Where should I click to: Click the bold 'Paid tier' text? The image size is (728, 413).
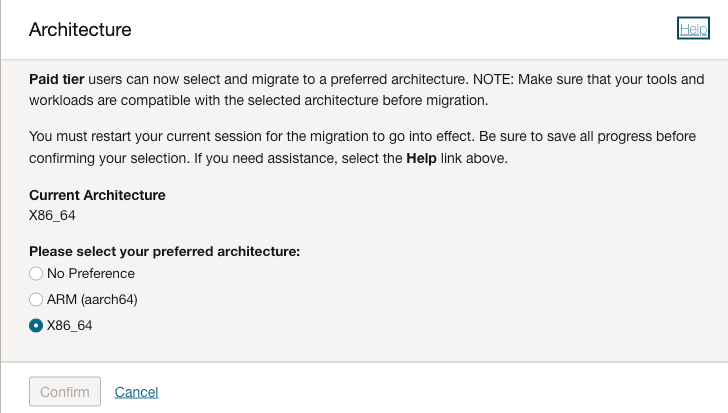point(59,79)
